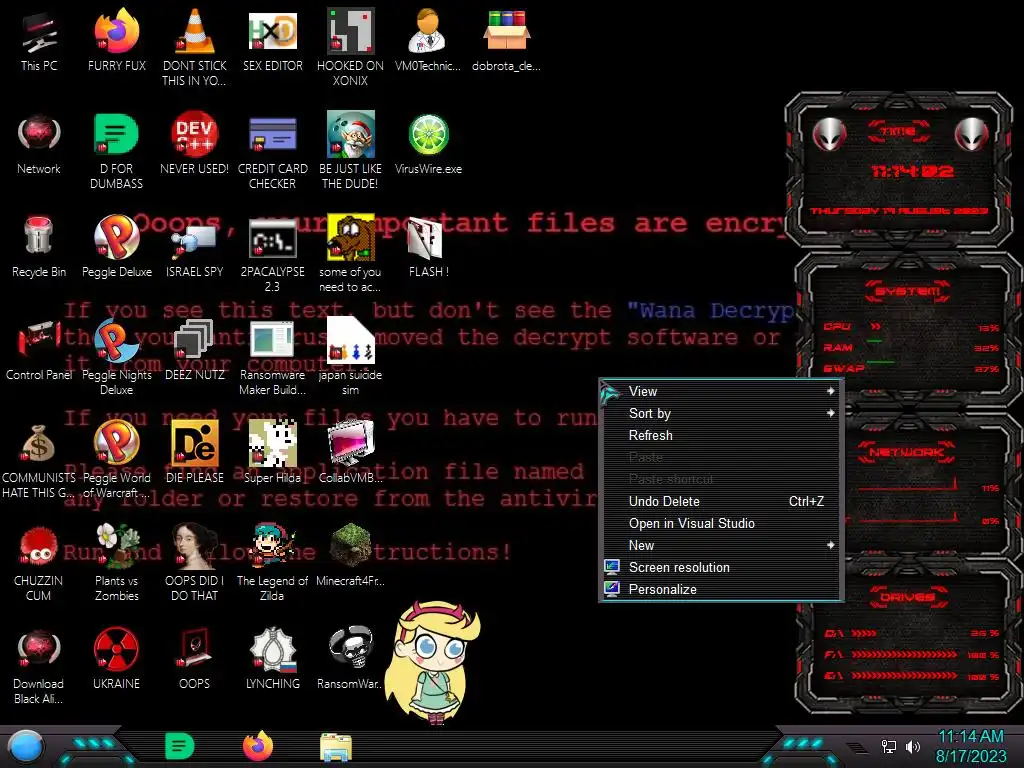1024x768 pixels.
Task: Click the C:\ drive usage bar
Action: coord(912,633)
